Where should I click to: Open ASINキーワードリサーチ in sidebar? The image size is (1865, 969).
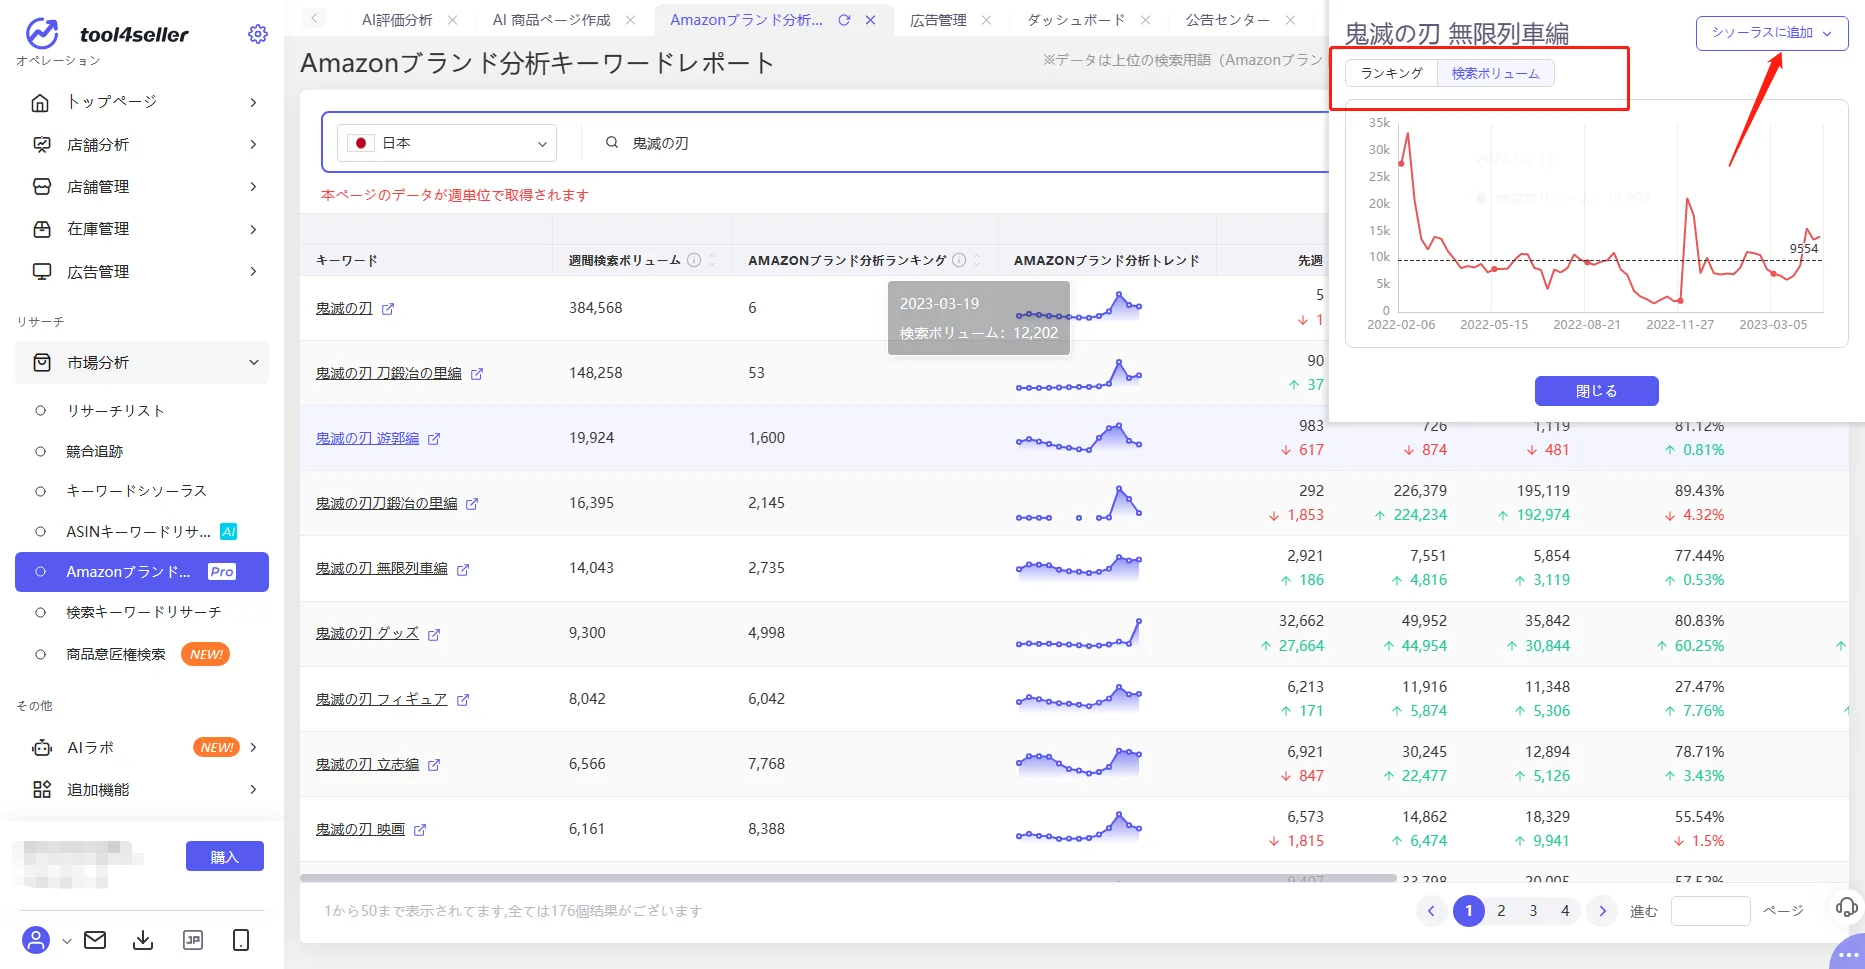pos(138,532)
